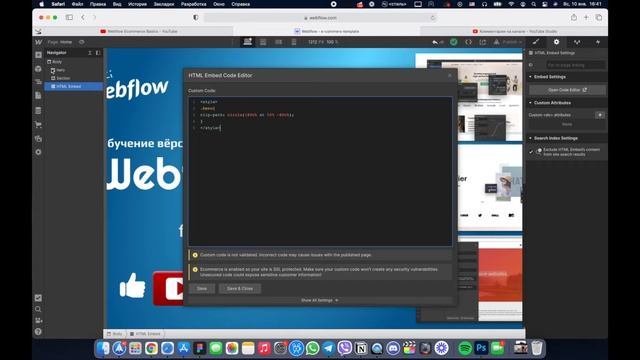Open the video tutorials icon
640x360 pixels.
[38, 320]
